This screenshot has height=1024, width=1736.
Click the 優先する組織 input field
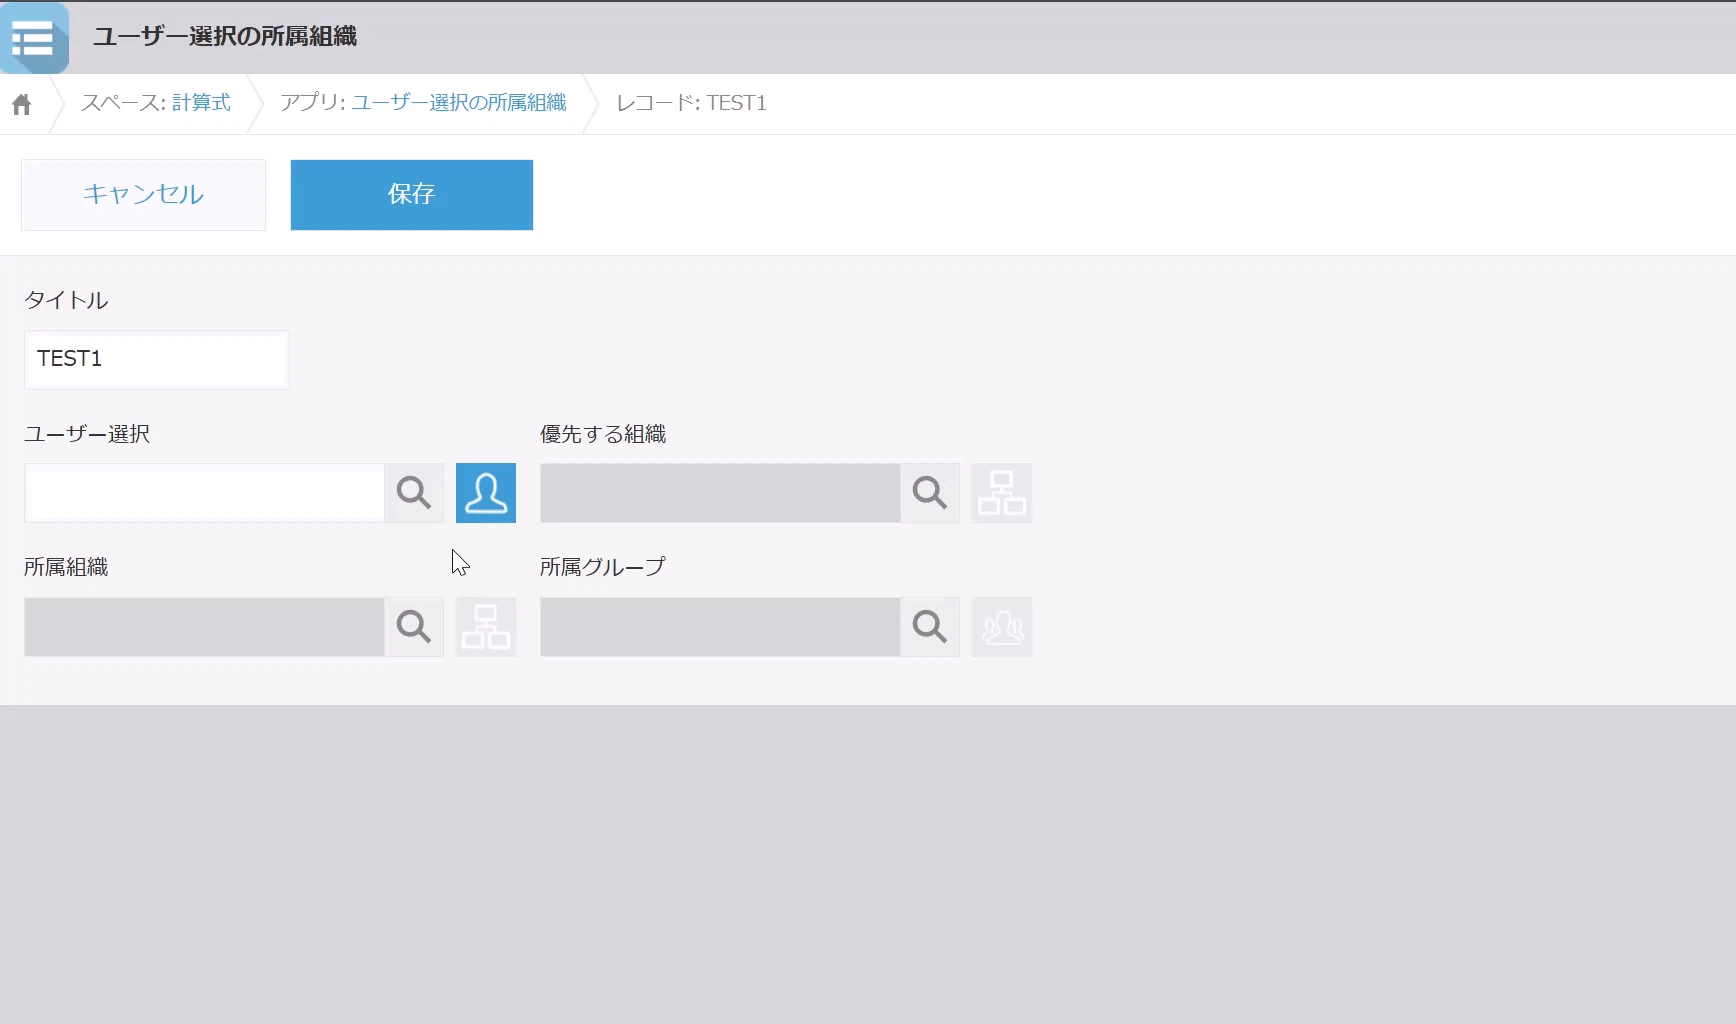(721, 493)
